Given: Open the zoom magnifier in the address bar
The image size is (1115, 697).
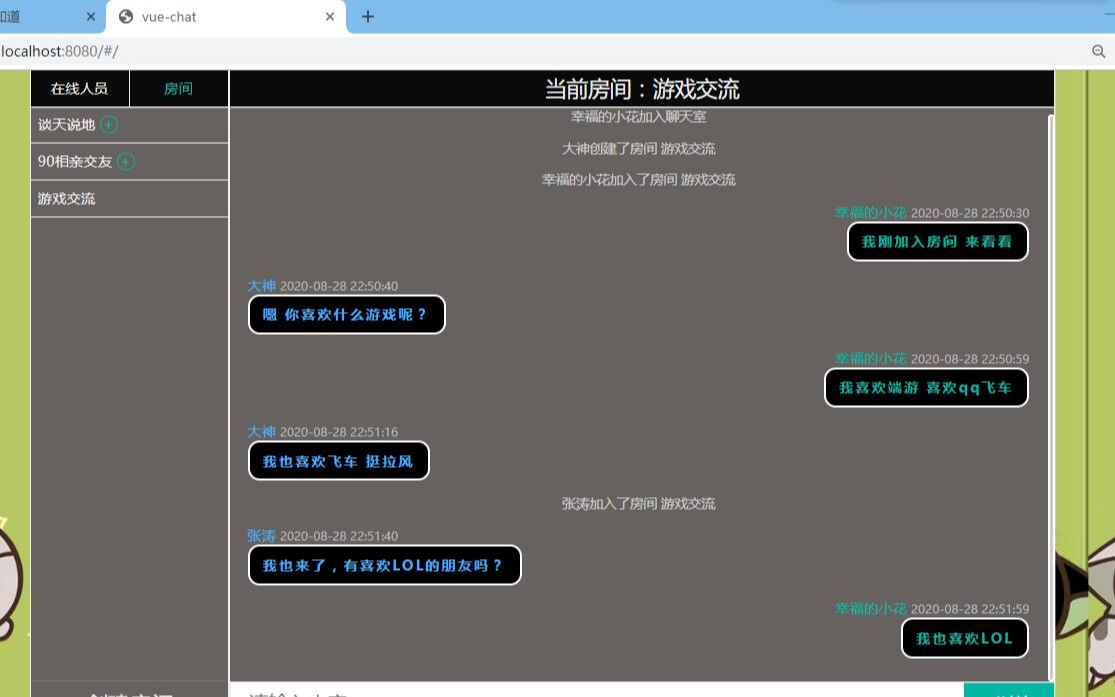Looking at the screenshot, I should click(x=1100, y=51).
